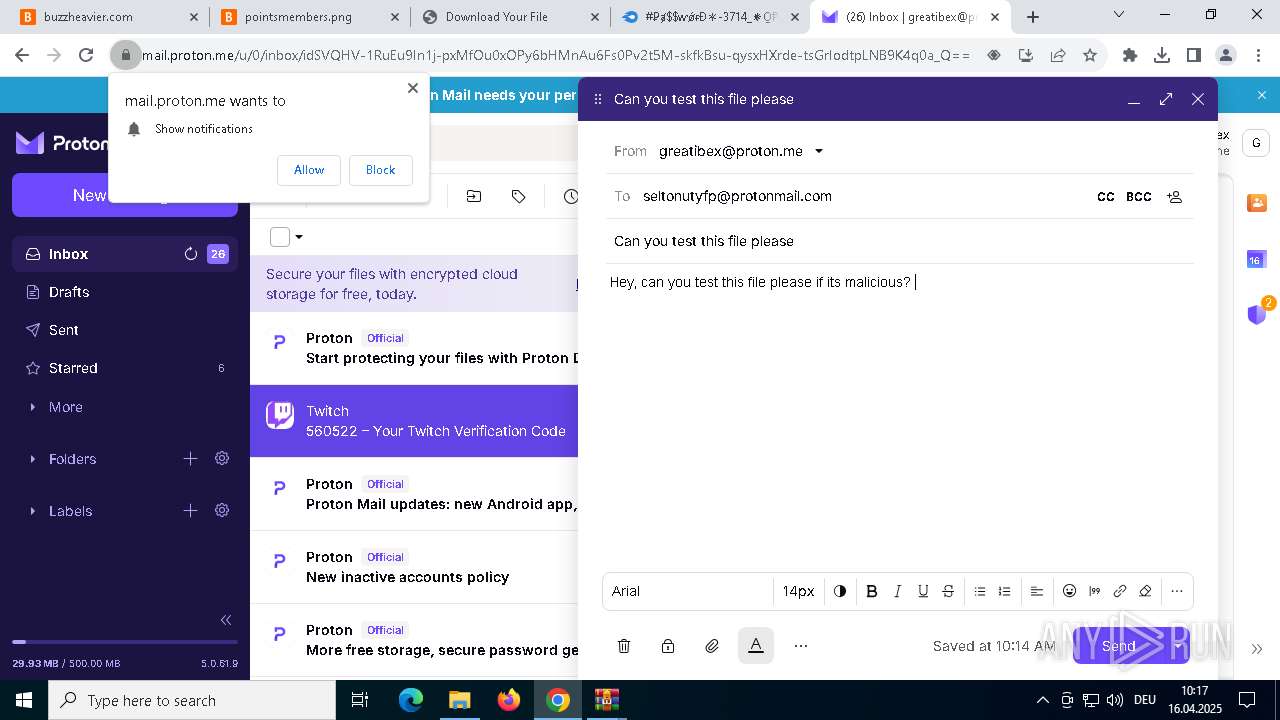Clear text formatting with eraser
The width and height of the screenshot is (1280, 720).
coord(1145,591)
